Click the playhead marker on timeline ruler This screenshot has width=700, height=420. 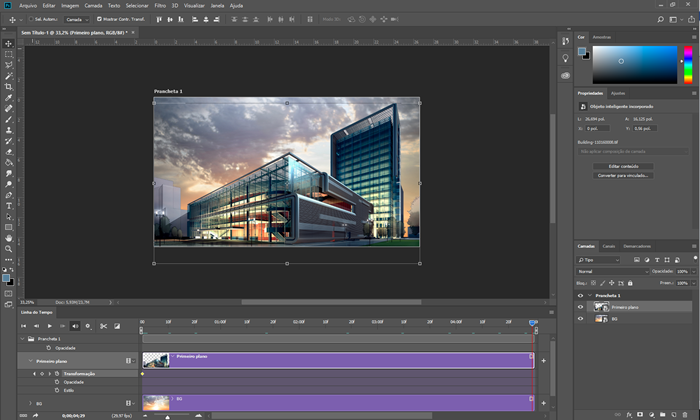[x=532, y=322]
